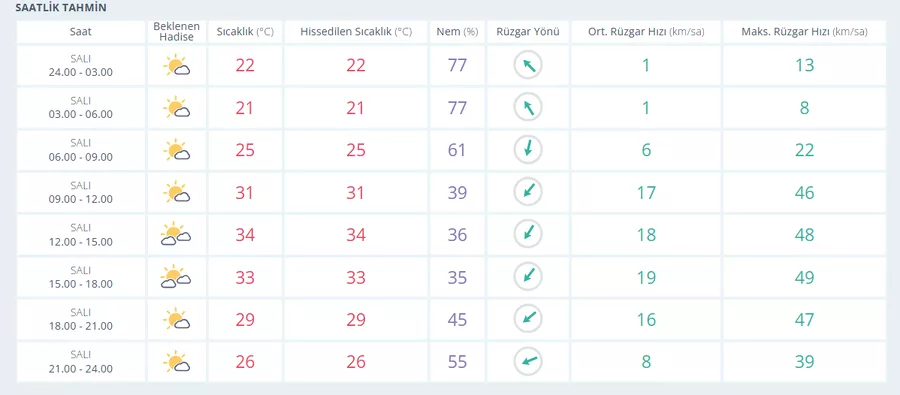Click wind direction icon for 15.00 - 18.00
900x395 pixels.
pos(528,277)
